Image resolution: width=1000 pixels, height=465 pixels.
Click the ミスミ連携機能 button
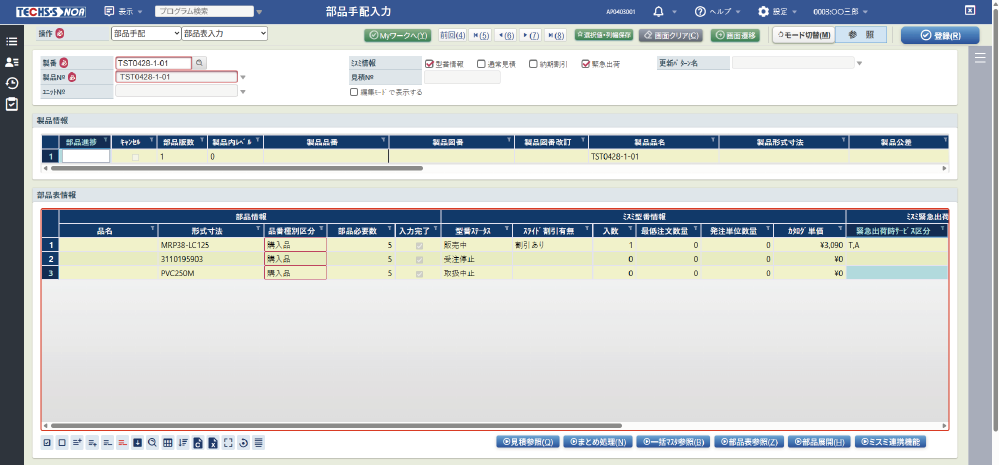(890, 441)
